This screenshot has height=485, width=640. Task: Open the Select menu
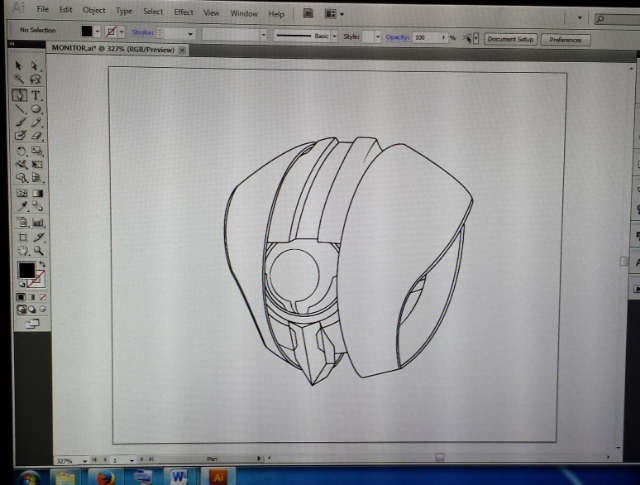153,11
